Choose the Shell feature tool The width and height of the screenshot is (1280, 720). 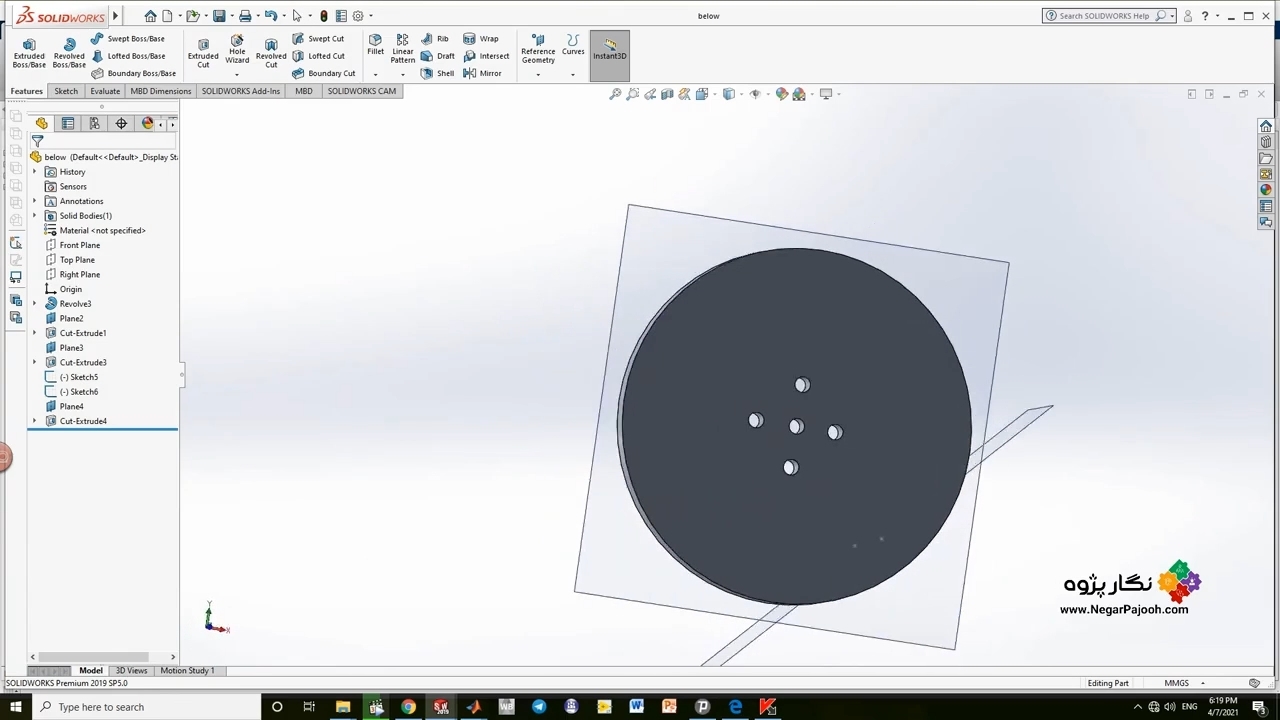click(438, 73)
